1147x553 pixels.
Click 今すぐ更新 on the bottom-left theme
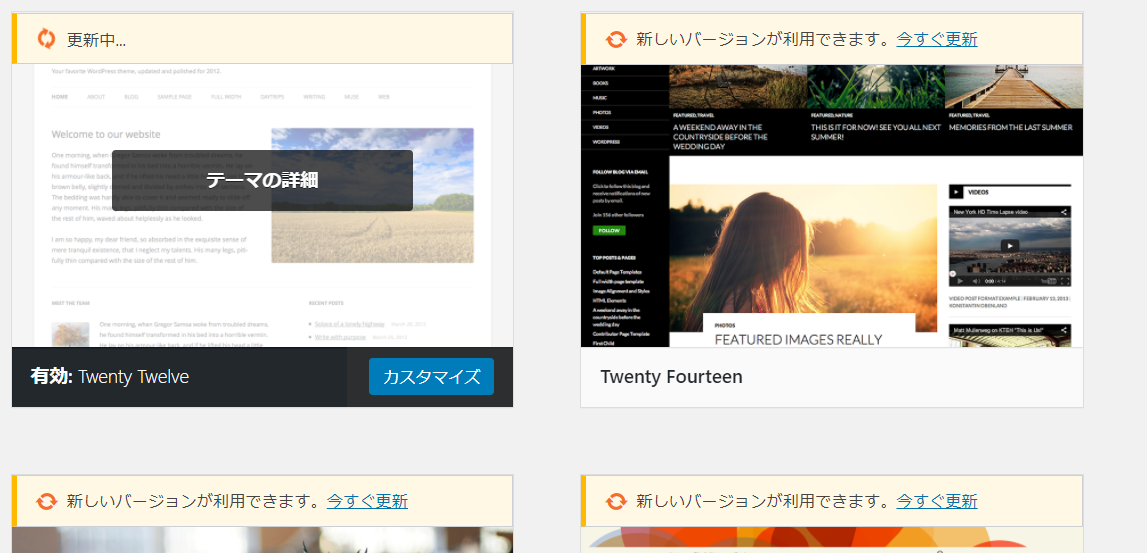click(x=366, y=501)
